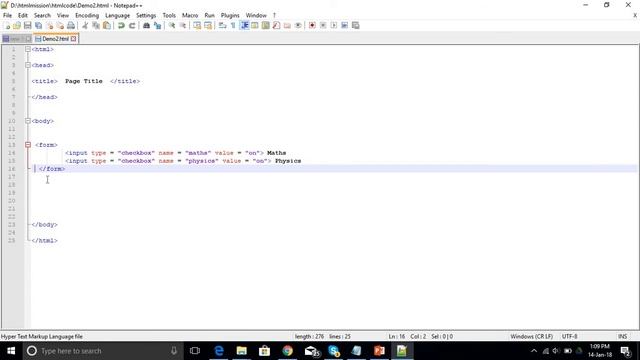The height and width of the screenshot is (360, 640).
Task: Open the Run menu
Action: (210, 15)
